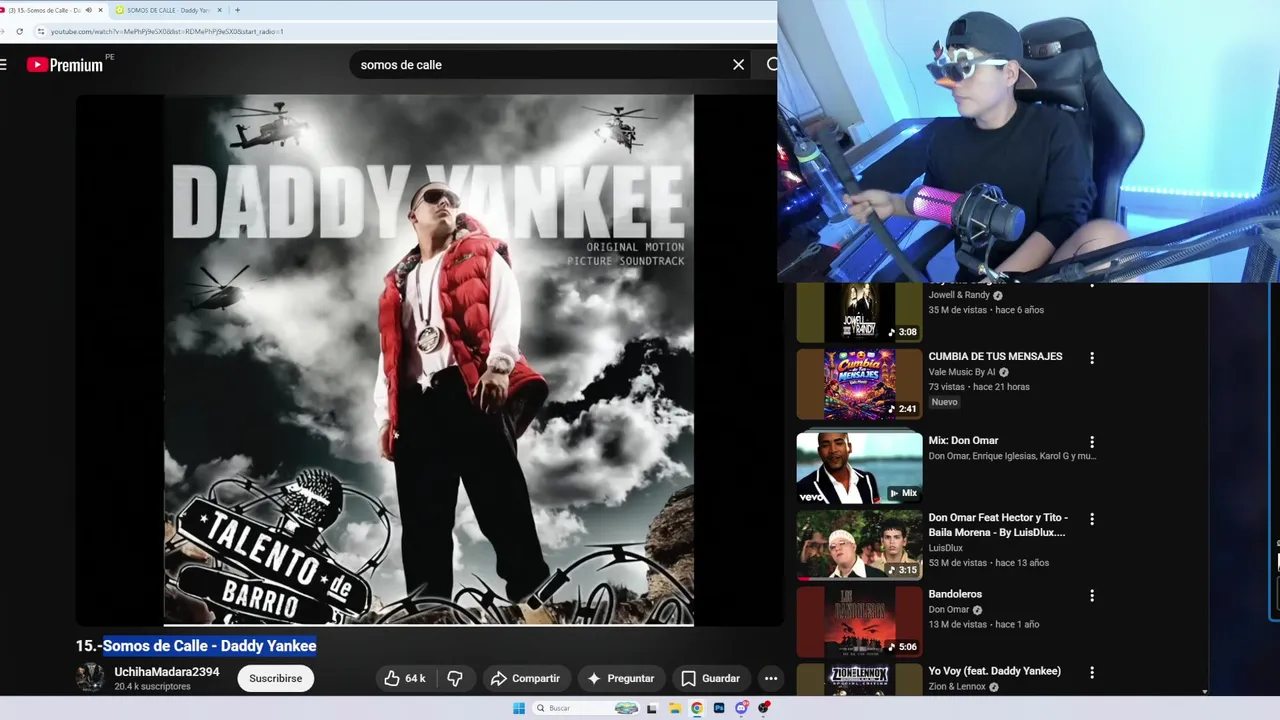
Task: Open Windows Start menu
Action: (x=519, y=708)
